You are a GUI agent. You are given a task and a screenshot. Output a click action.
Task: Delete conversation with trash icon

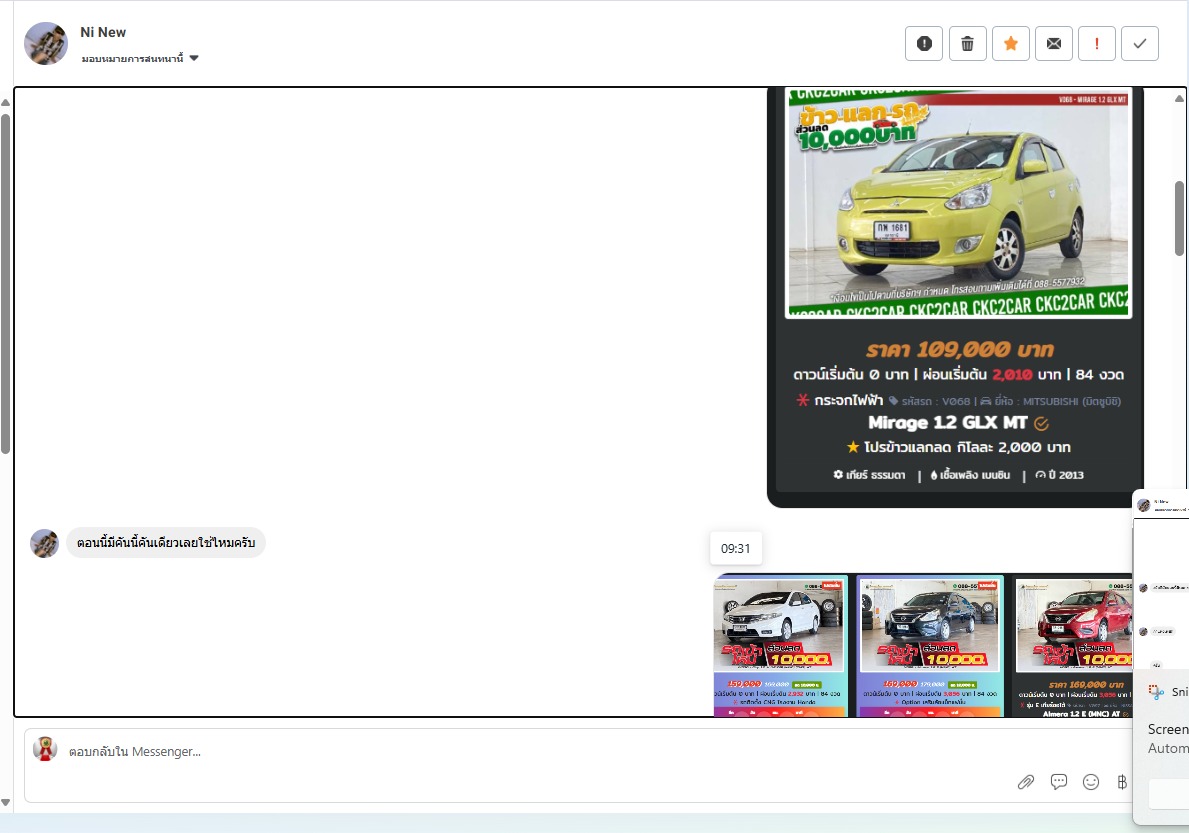967,44
